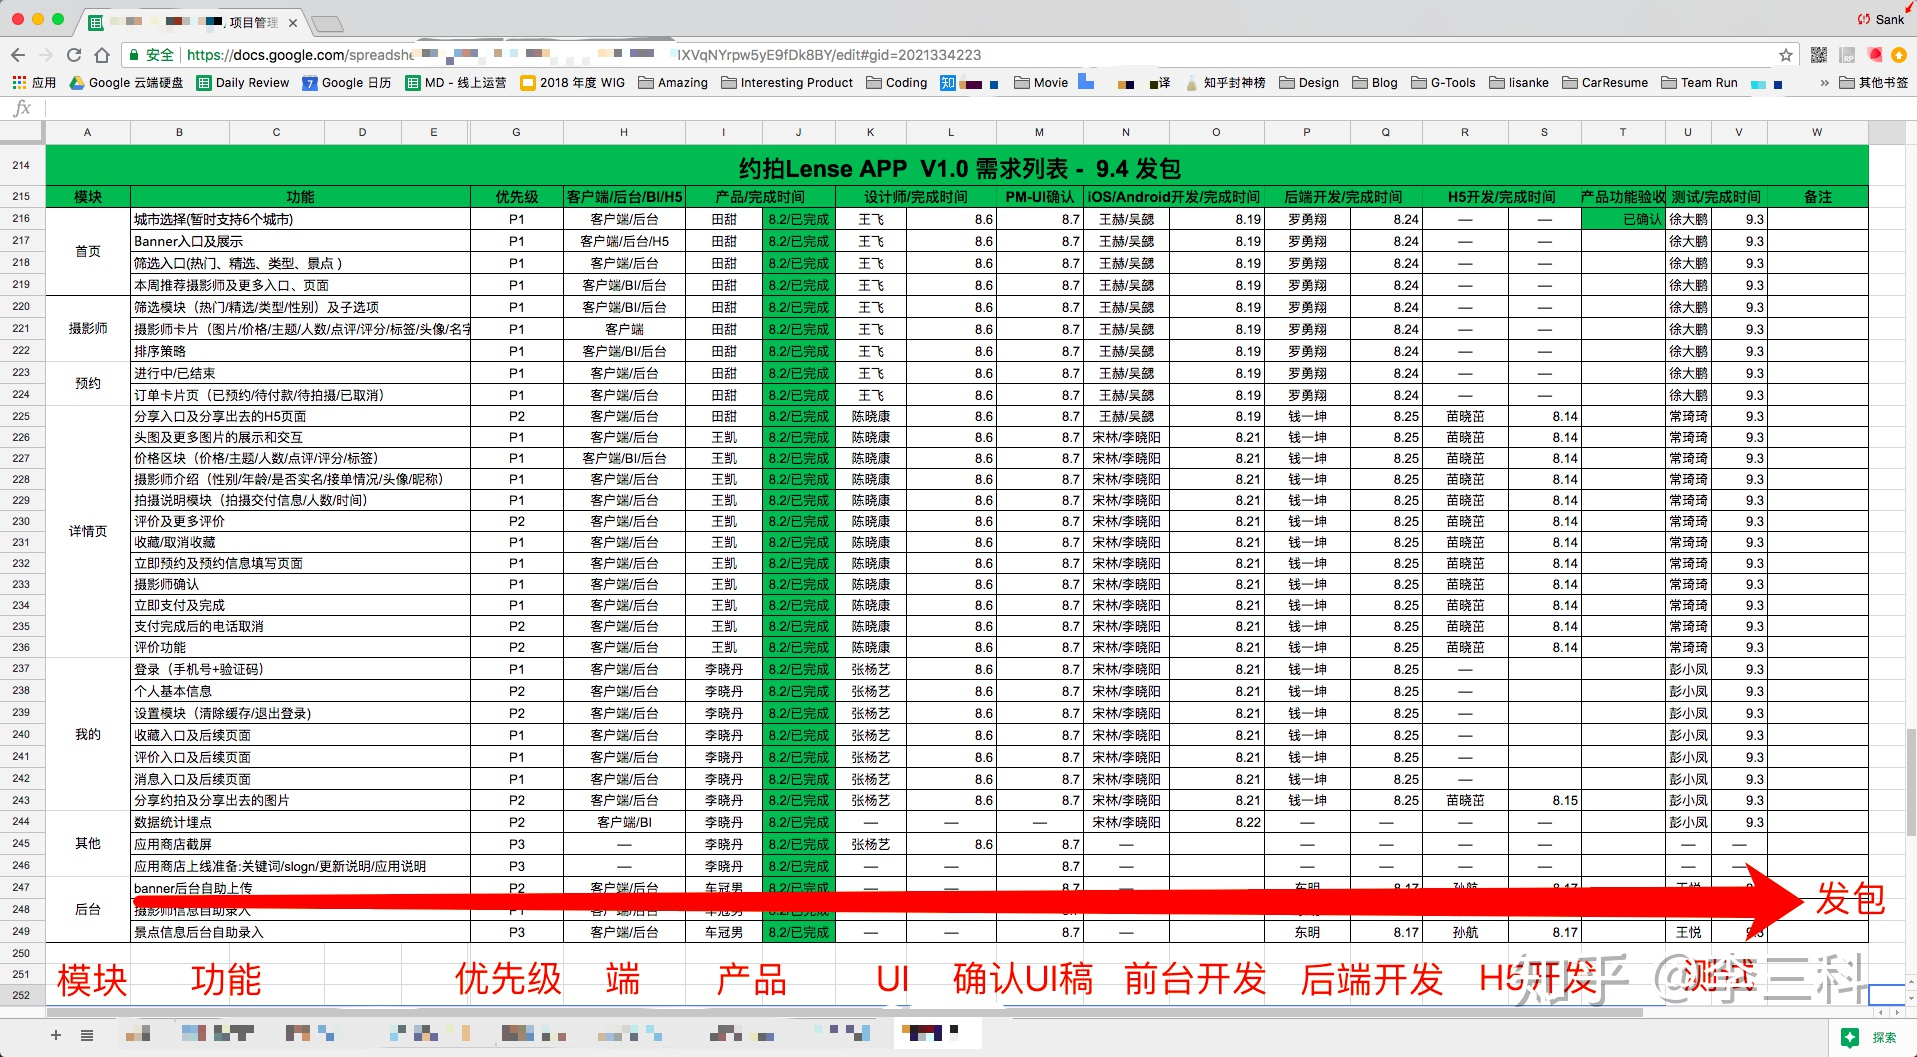Star this page using the bookmark icon
1917x1057 pixels.
[x=1786, y=55]
